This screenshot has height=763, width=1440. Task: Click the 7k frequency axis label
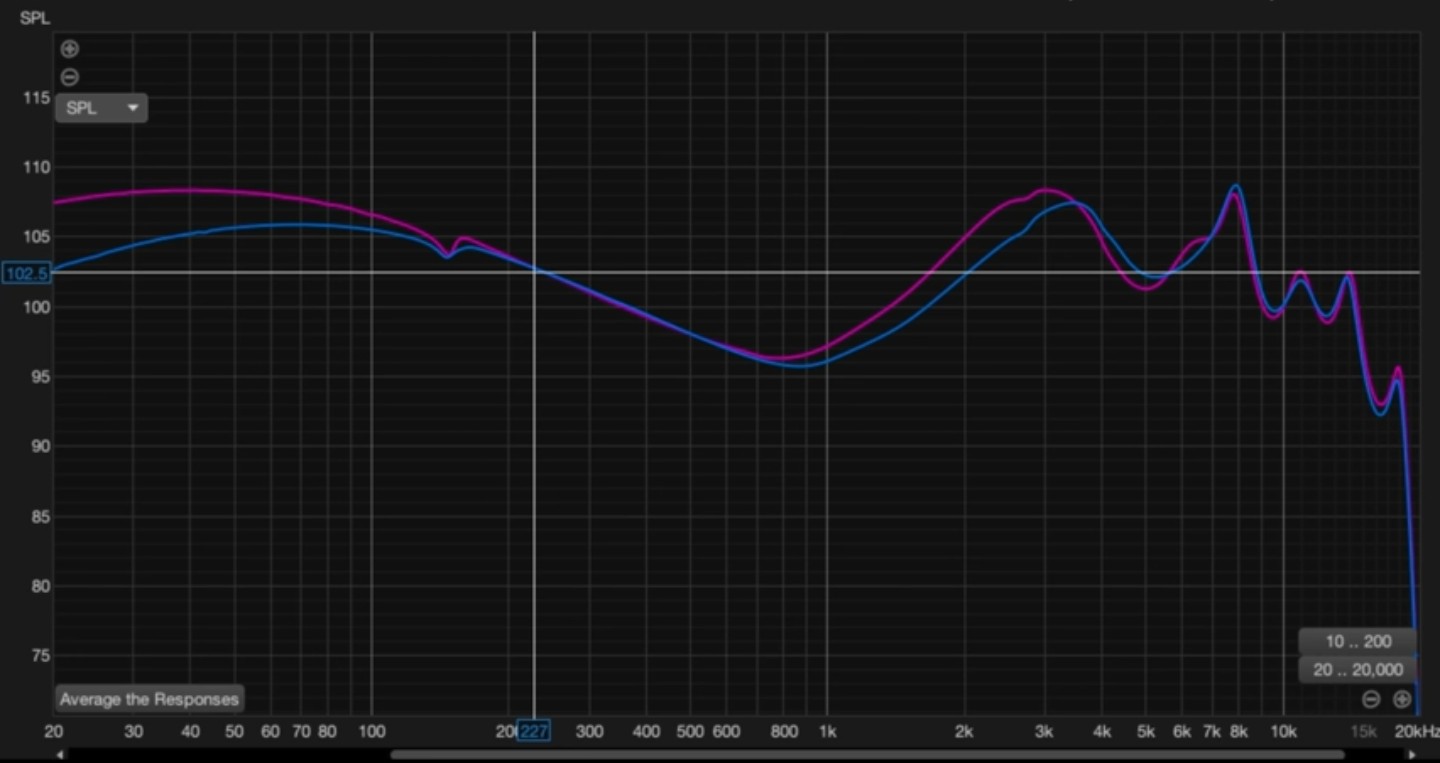tap(1212, 731)
